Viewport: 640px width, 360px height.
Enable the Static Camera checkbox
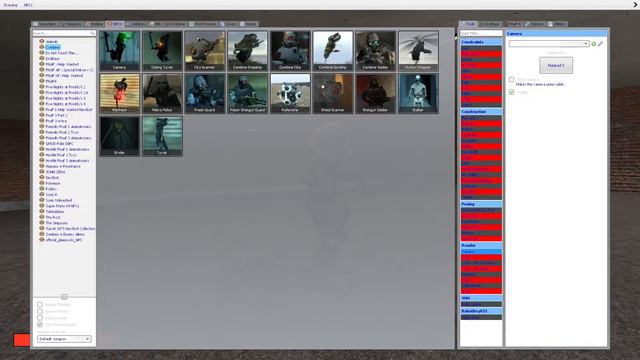pyautogui.click(x=511, y=79)
